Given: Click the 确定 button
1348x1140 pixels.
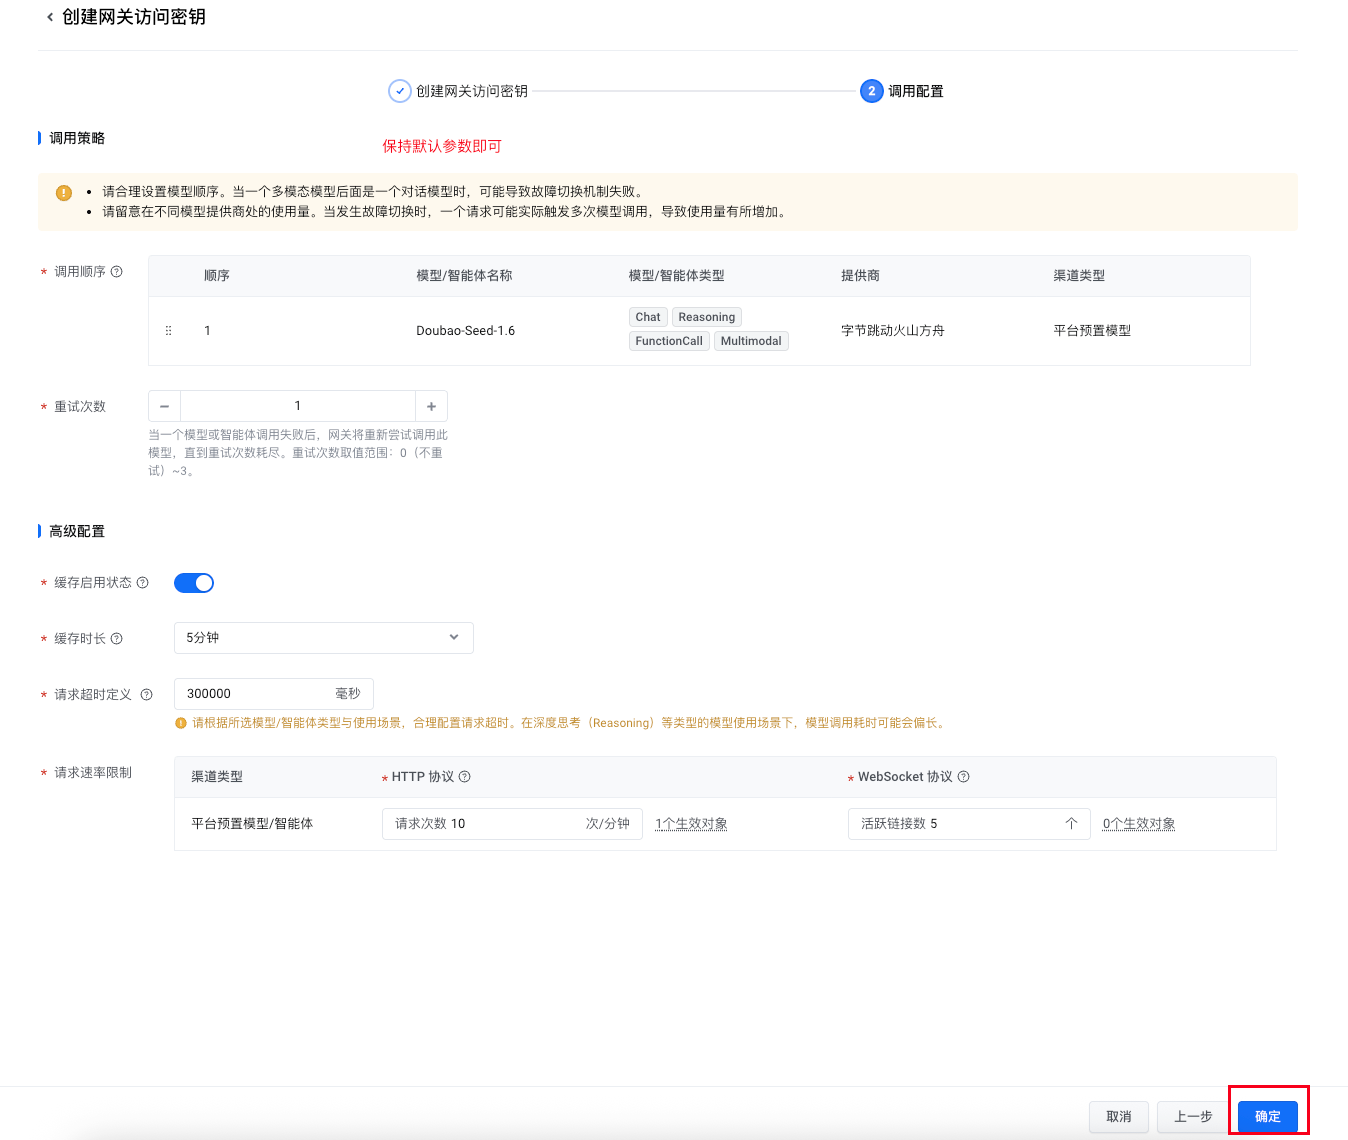Looking at the screenshot, I should click(x=1267, y=1116).
